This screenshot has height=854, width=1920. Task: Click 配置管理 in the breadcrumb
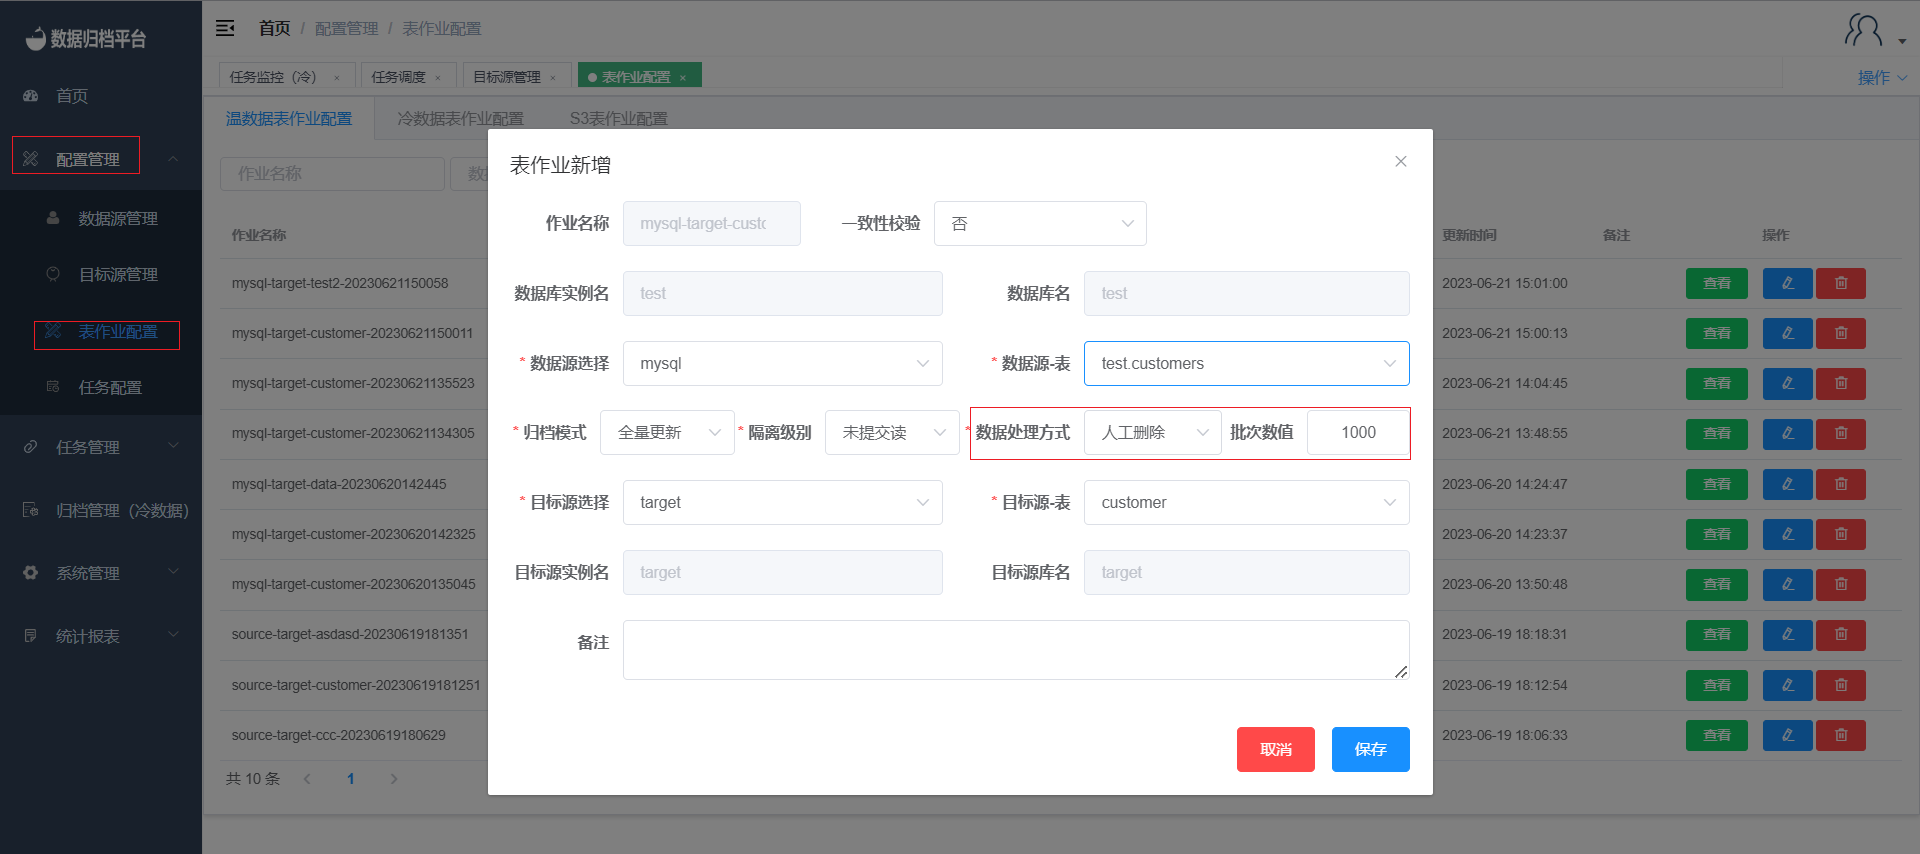(347, 29)
